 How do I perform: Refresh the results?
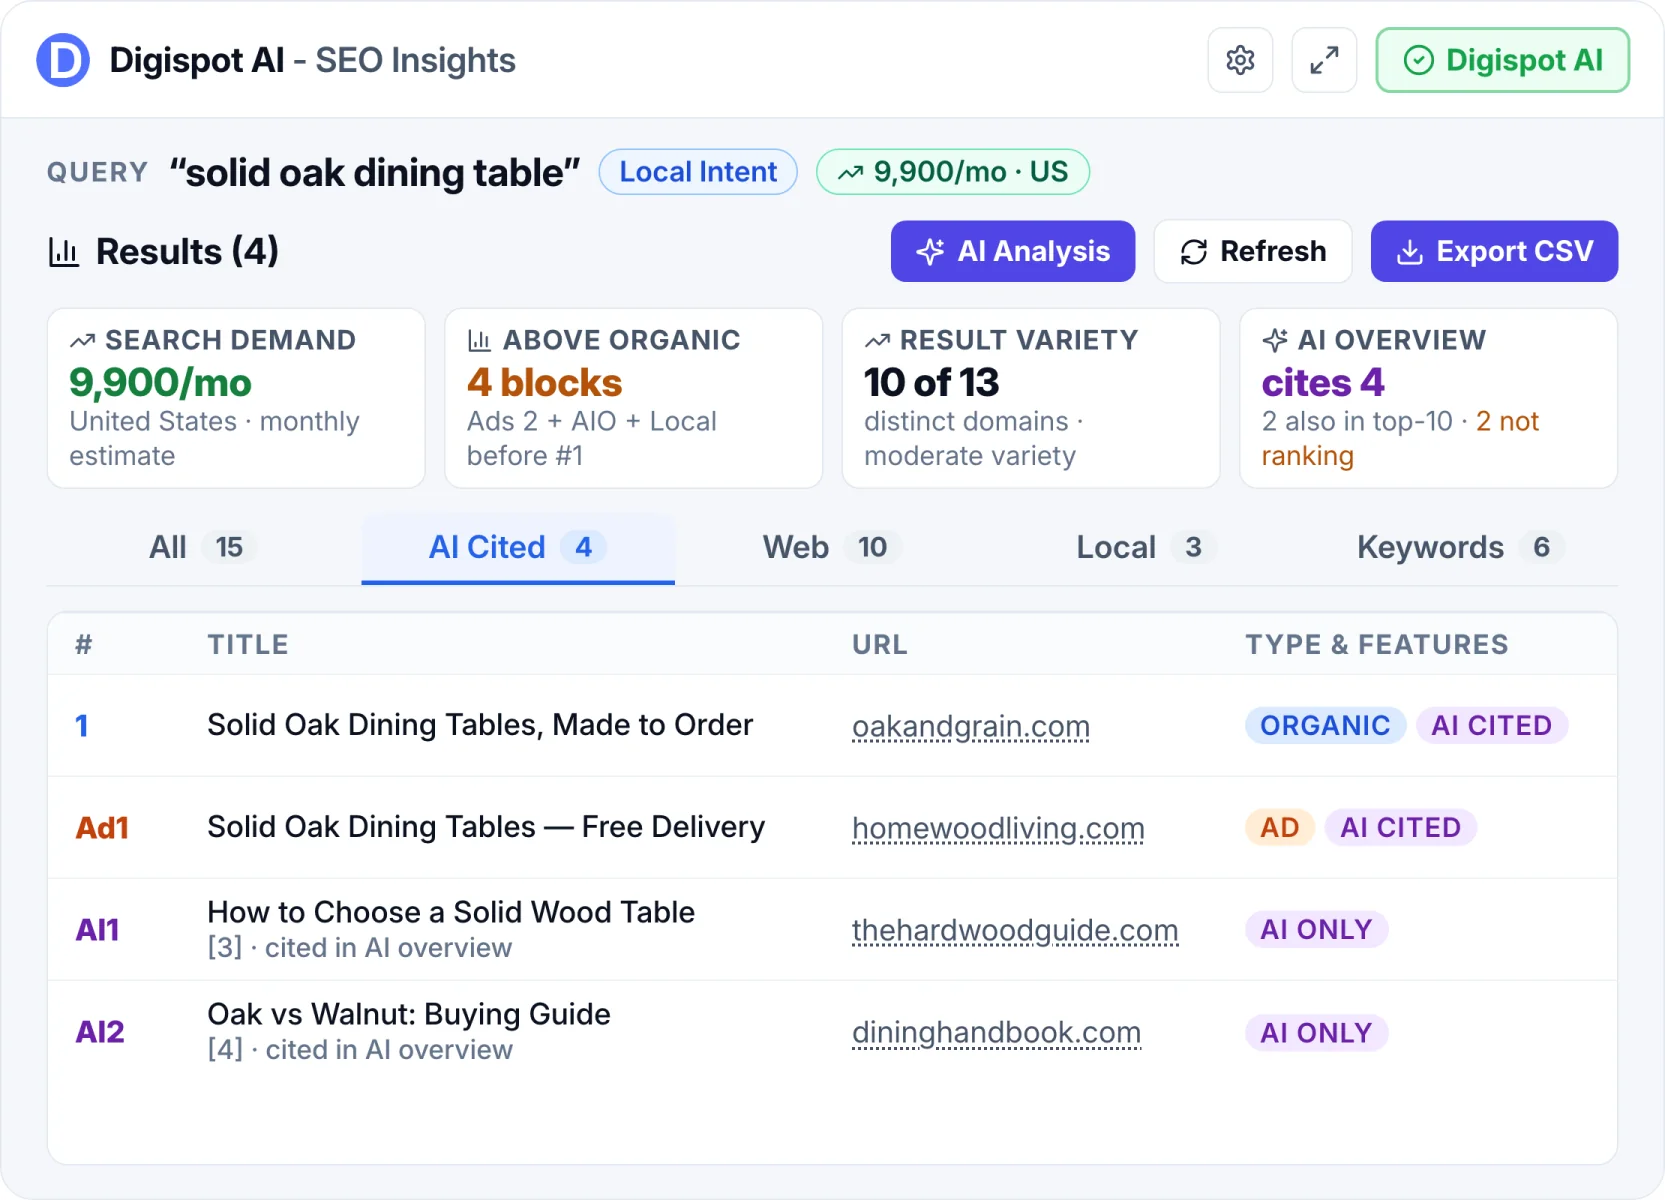click(1253, 251)
